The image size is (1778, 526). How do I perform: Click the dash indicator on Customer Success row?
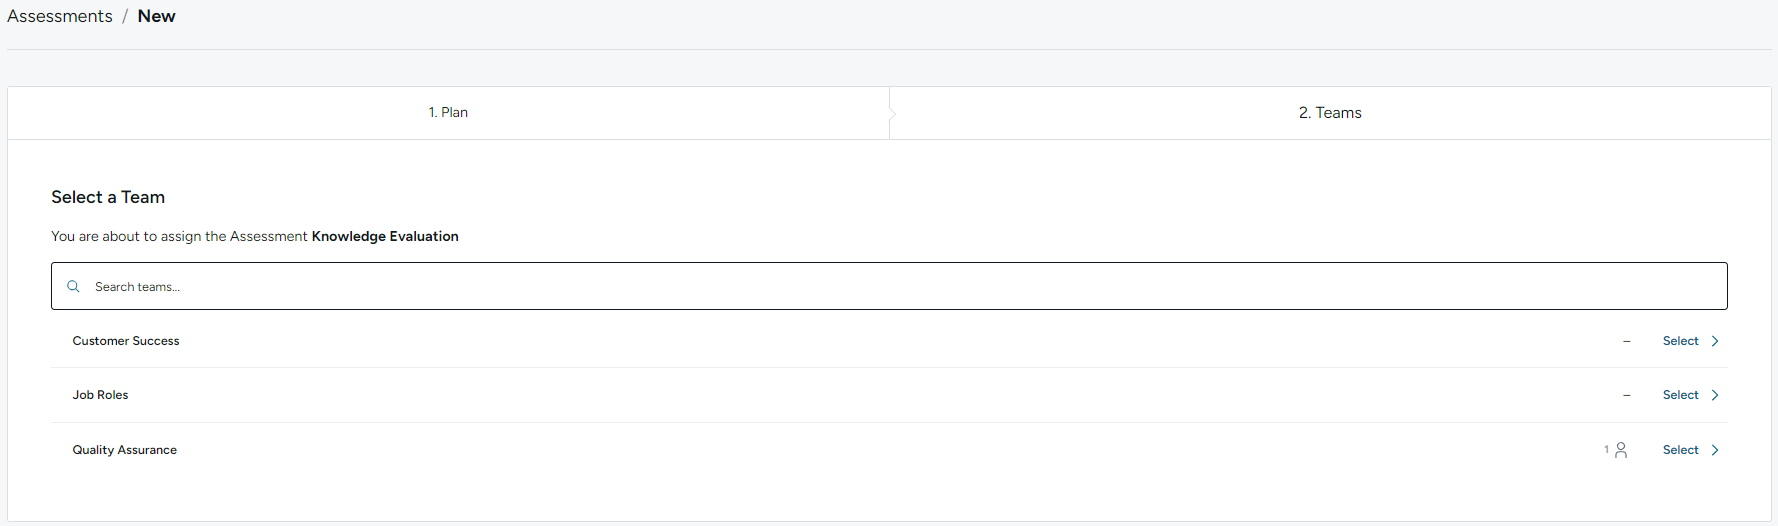1627,341
